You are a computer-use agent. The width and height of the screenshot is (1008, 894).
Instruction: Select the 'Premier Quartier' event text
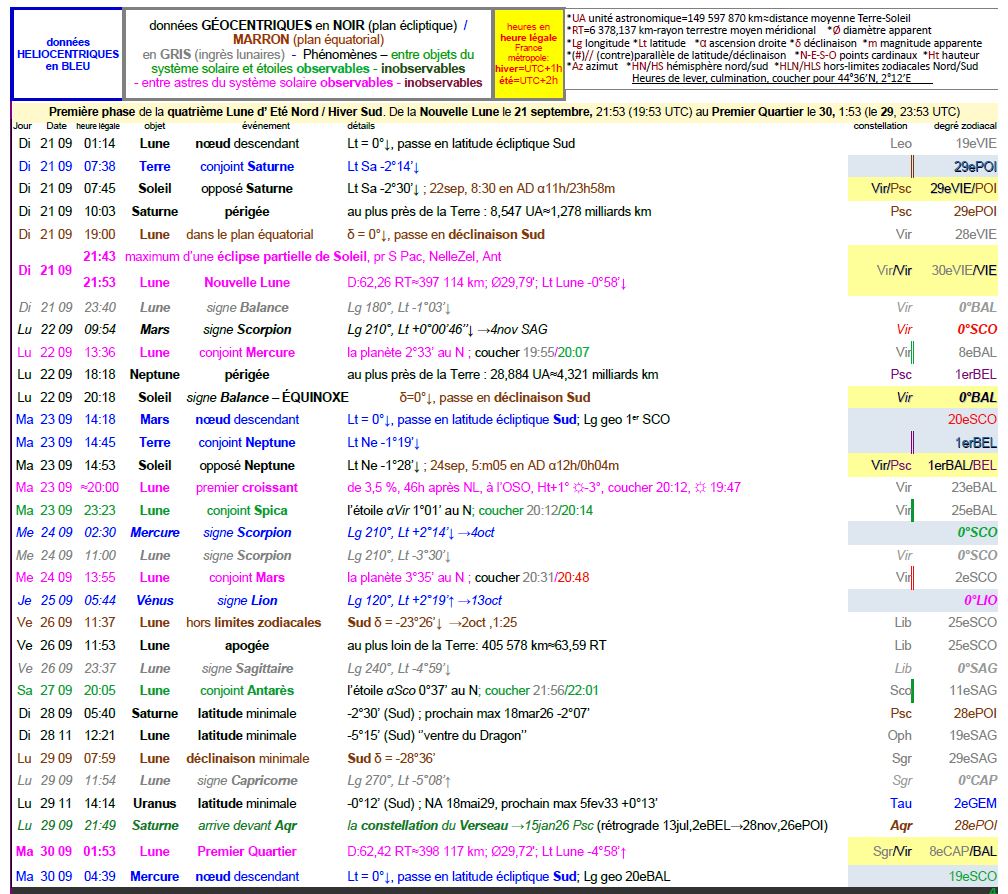click(x=247, y=851)
